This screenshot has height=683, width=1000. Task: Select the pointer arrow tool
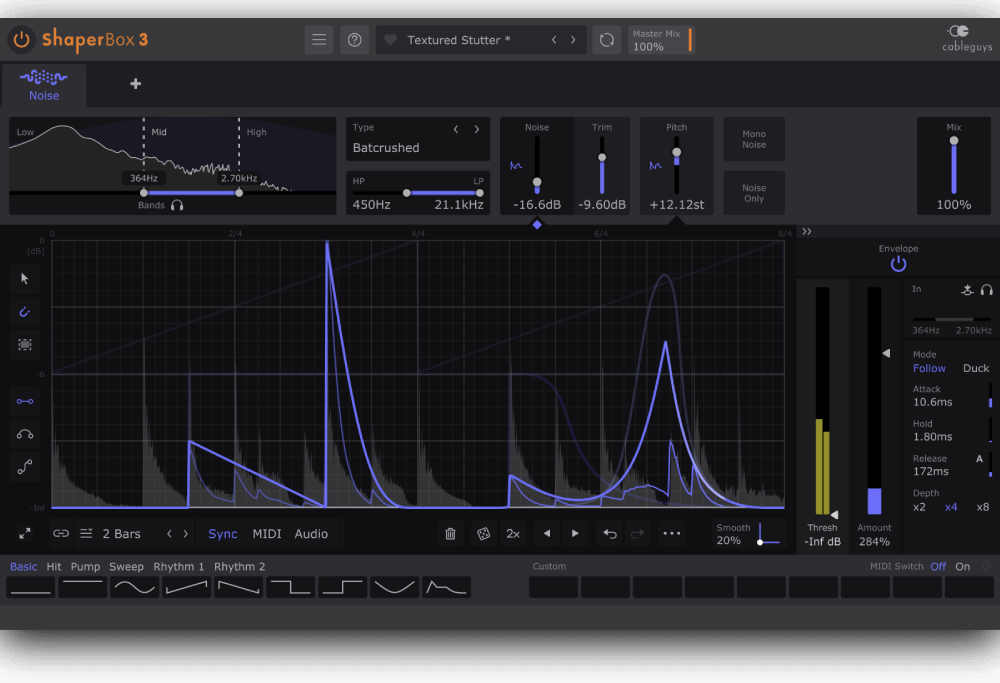(25, 279)
